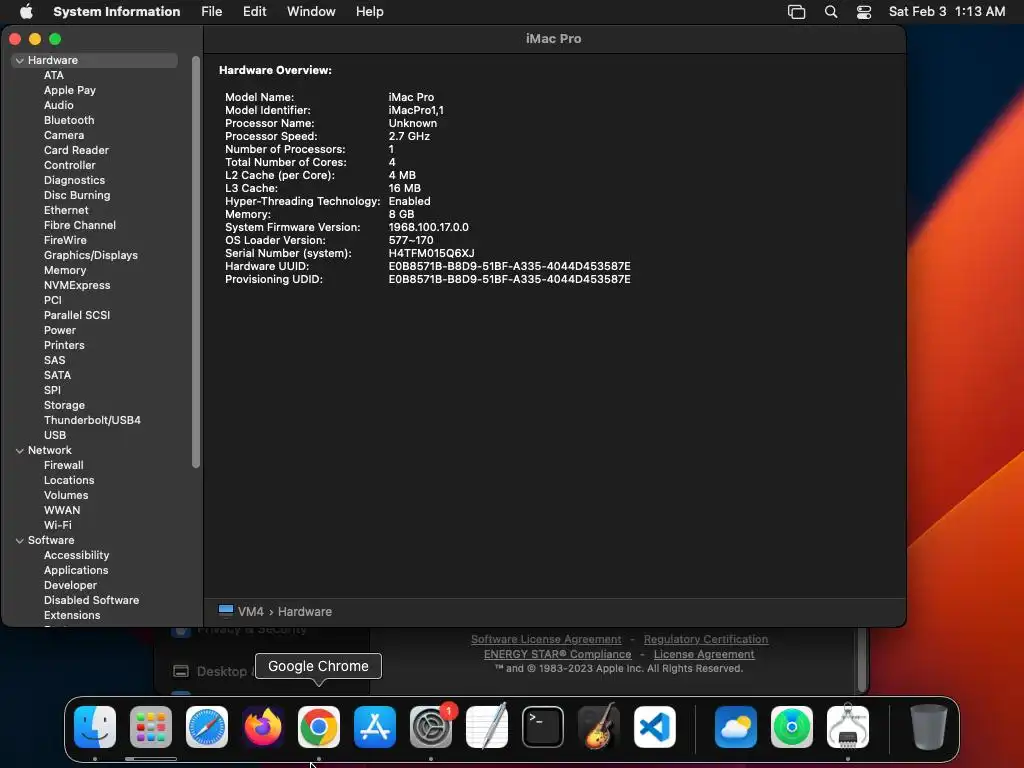The height and width of the screenshot is (768, 1024).
Task: Open Launchpad in the Dock
Action: pyautogui.click(x=151, y=726)
